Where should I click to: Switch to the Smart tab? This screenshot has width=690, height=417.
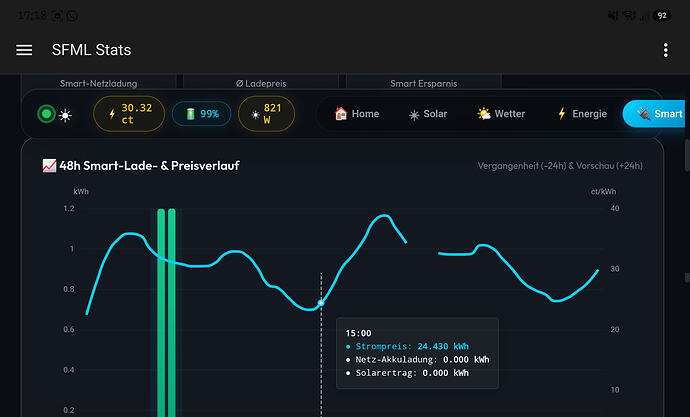click(x=654, y=114)
